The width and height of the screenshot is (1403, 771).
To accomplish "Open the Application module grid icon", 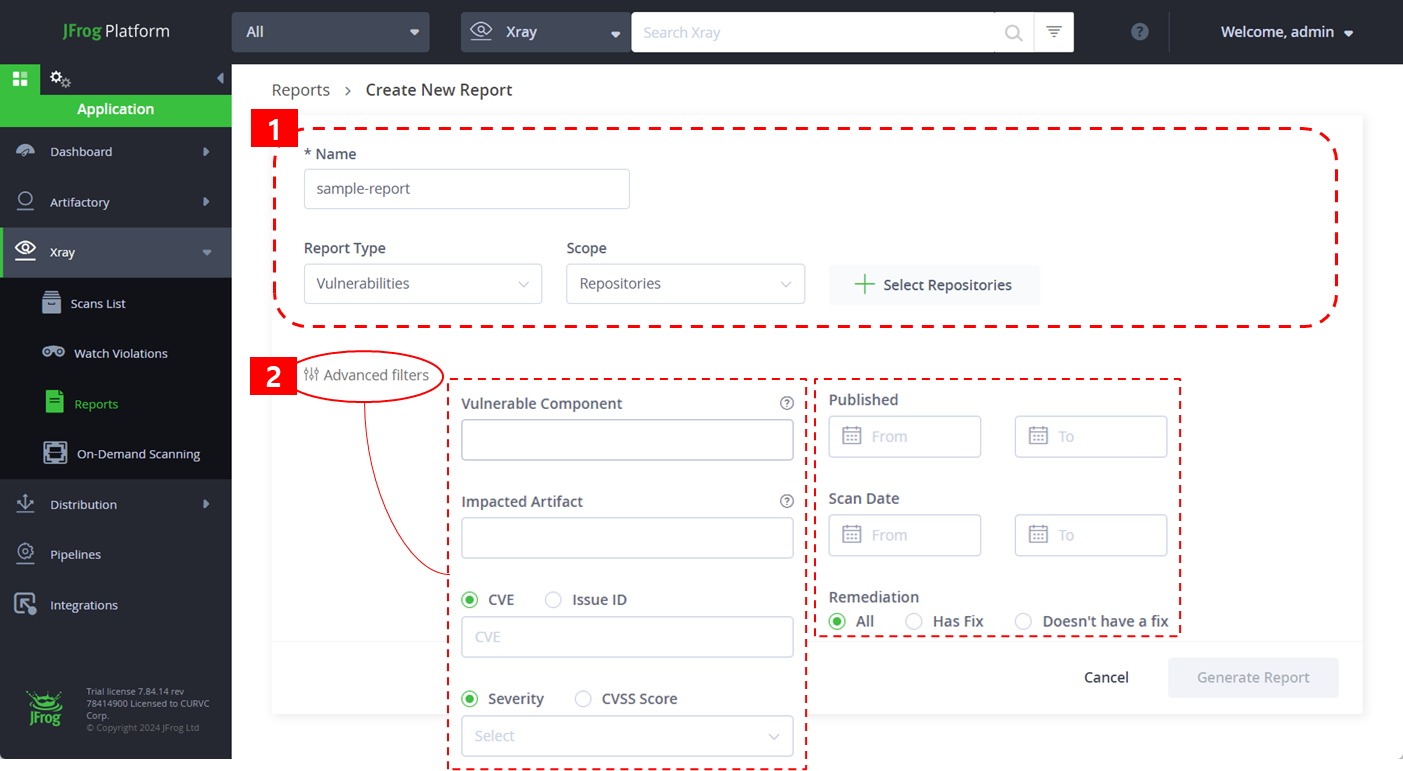I will (x=19, y=78).
